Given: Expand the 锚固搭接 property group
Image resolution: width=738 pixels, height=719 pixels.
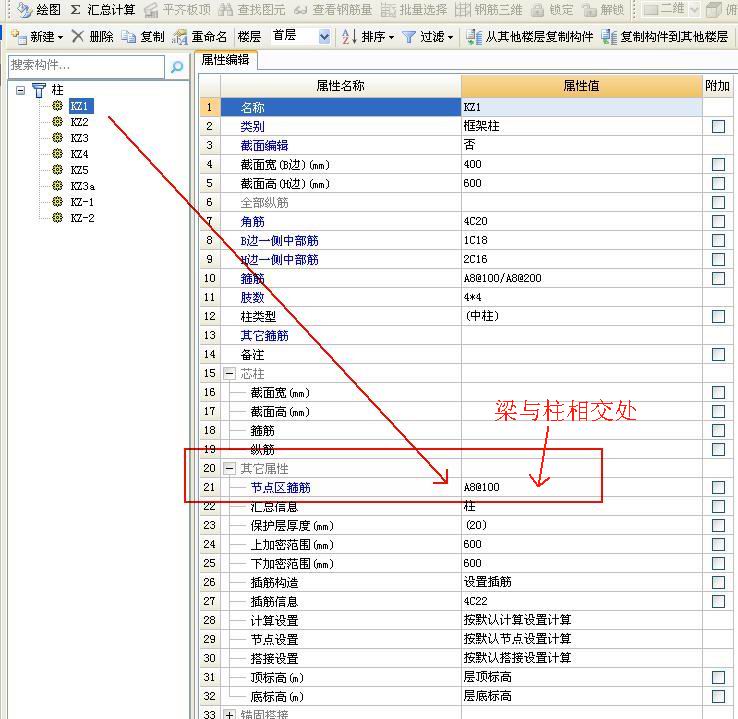Looking at the screenshot, I should pyautogui.click(x=229, y=714).
